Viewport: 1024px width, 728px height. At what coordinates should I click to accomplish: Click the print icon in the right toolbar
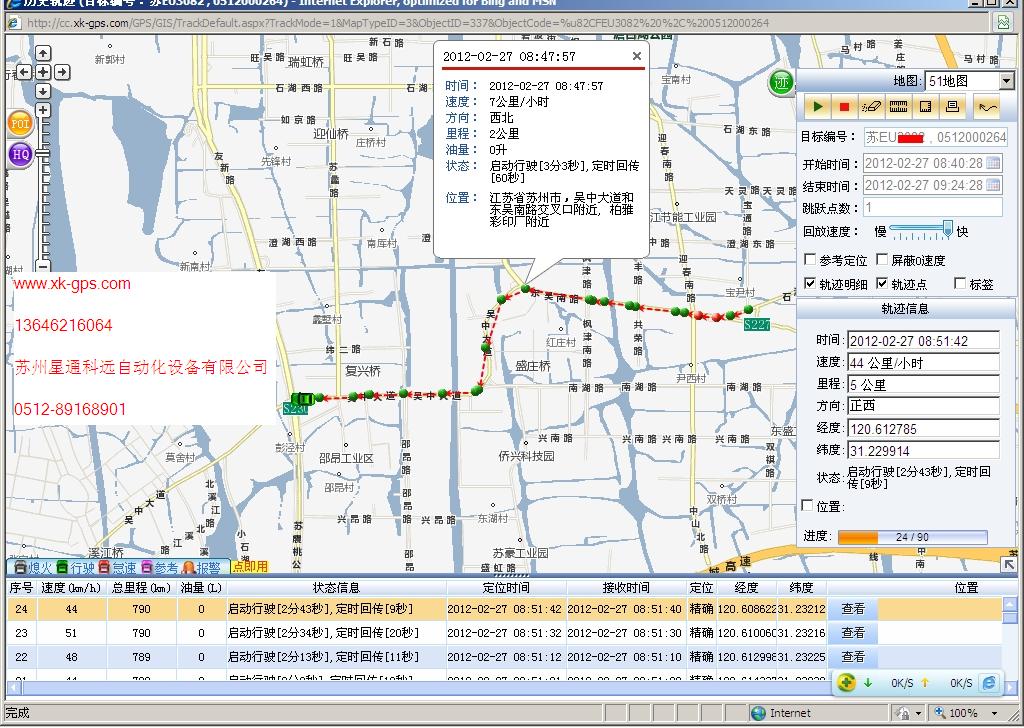click(954, 106)
